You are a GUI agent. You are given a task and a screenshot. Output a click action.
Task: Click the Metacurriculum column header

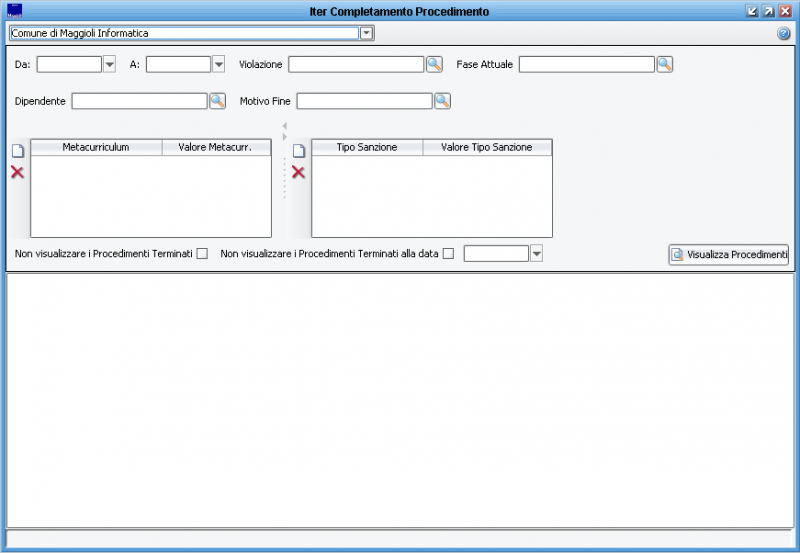click(96, 147)
